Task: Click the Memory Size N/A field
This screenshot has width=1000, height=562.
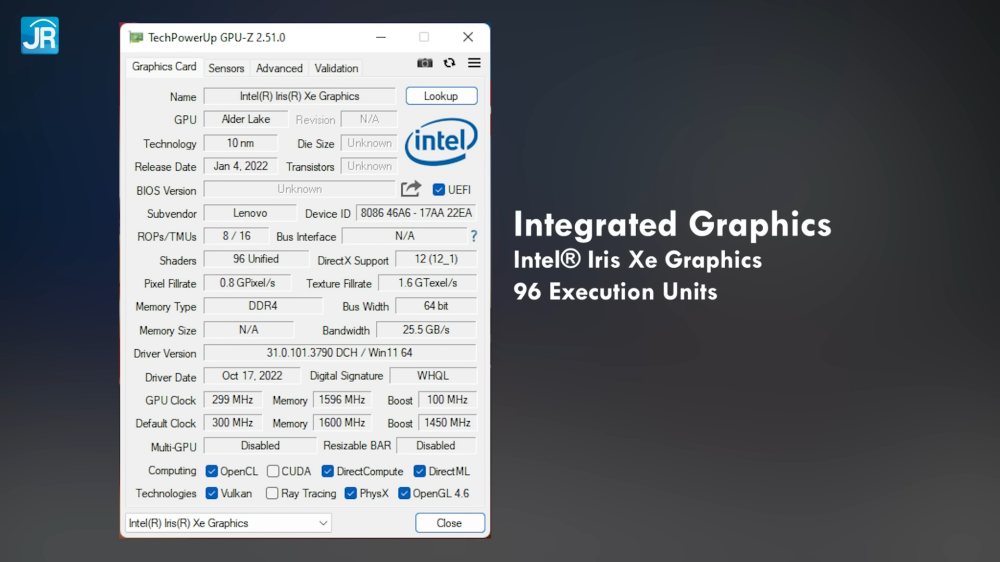Action: tap(249, 330)
